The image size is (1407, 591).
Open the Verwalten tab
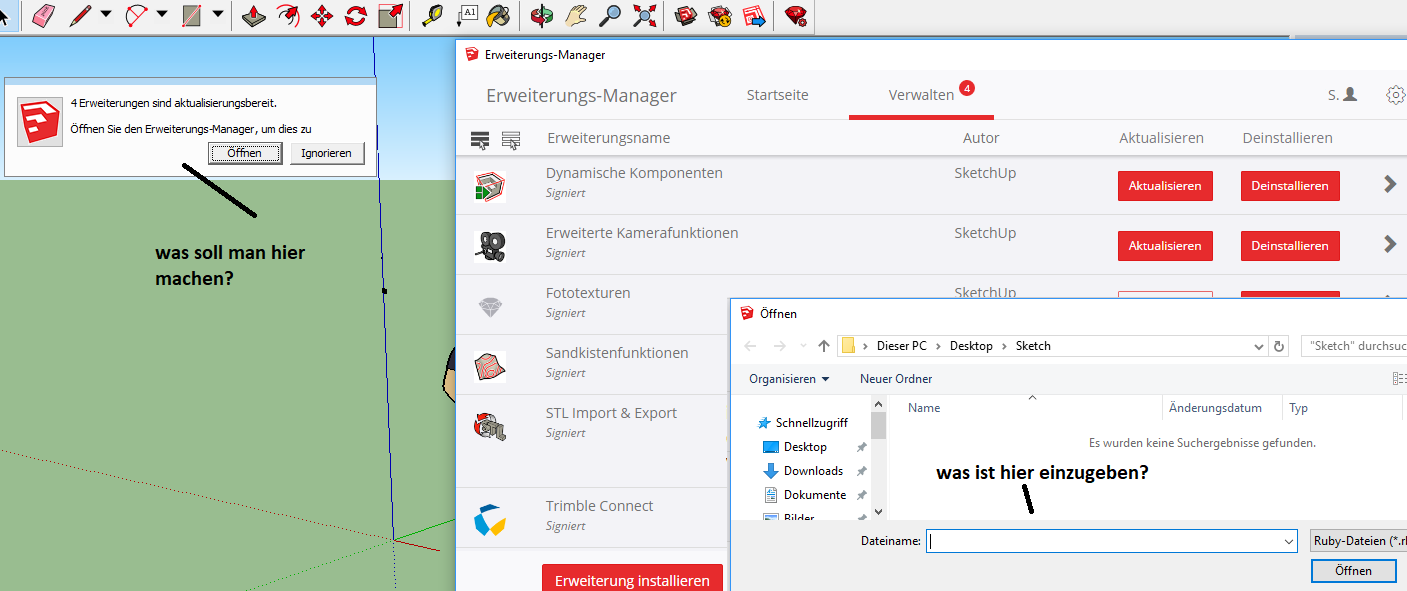921,95
